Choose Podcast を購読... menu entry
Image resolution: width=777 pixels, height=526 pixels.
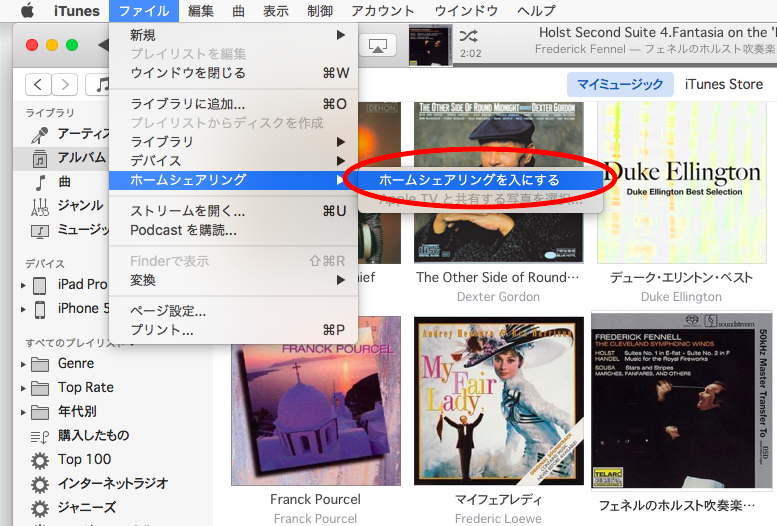pos(233,230)
